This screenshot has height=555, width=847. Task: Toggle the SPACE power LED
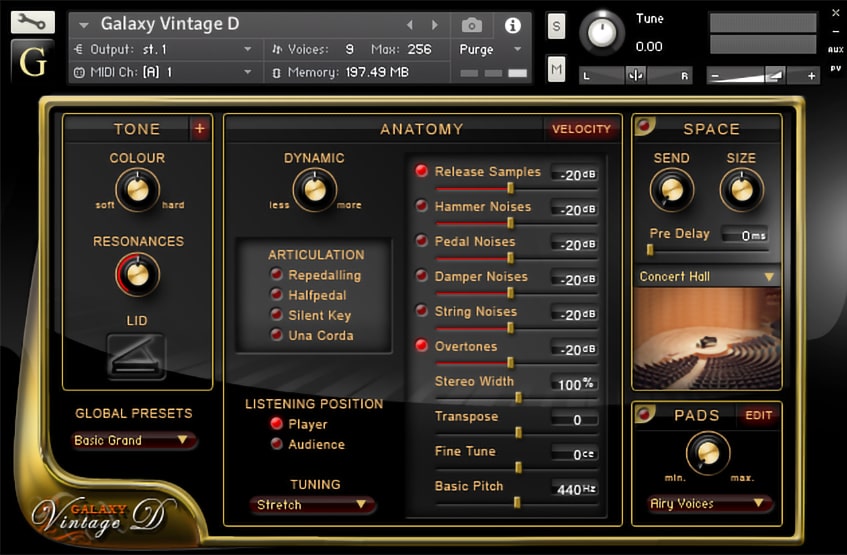click(643, 125)
